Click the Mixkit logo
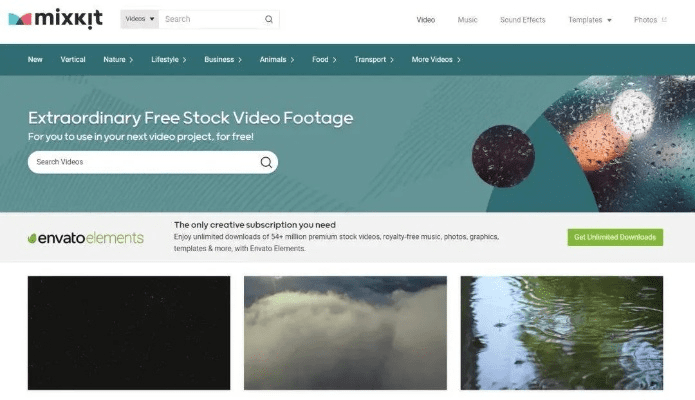Image resolution: width=695 pixels, height=400 pixels. click(55, 19)
